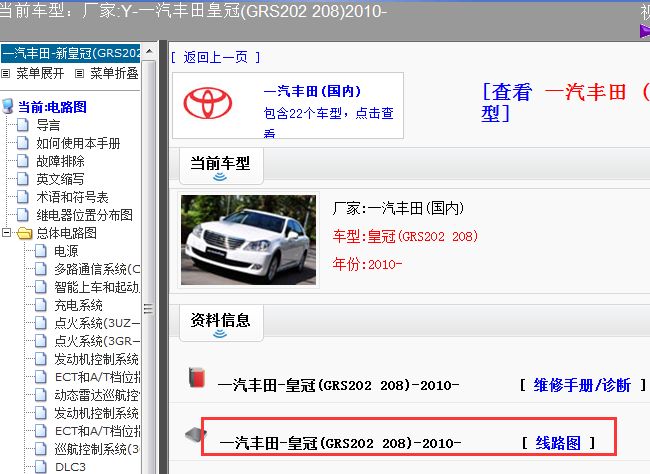The image size is (650, 474).
Task: Click page icon beside 英文缩写
Action: tap(23, 179)
